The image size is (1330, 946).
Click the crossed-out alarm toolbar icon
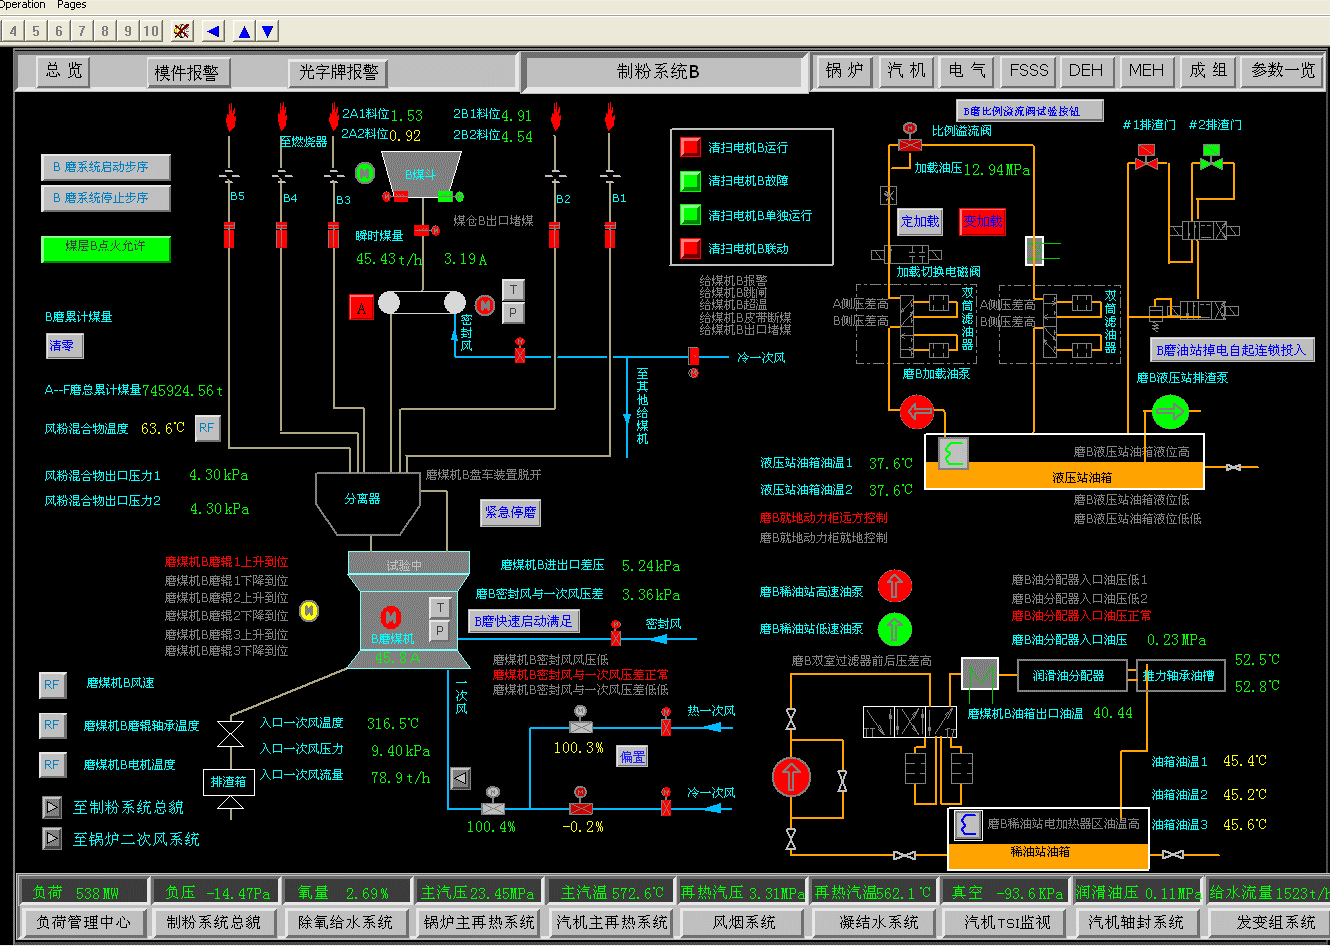click(x=181, y=31)
